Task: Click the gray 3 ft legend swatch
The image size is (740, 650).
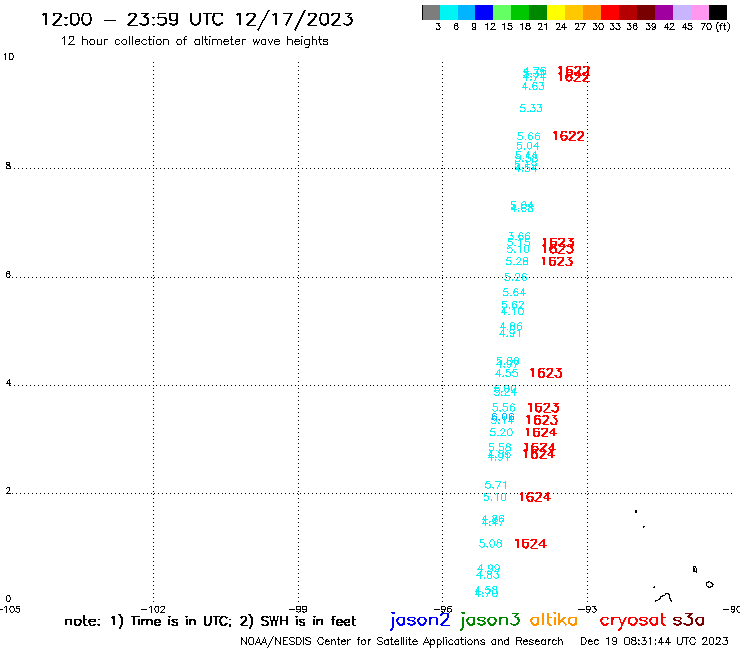Action: click(431, 12)
